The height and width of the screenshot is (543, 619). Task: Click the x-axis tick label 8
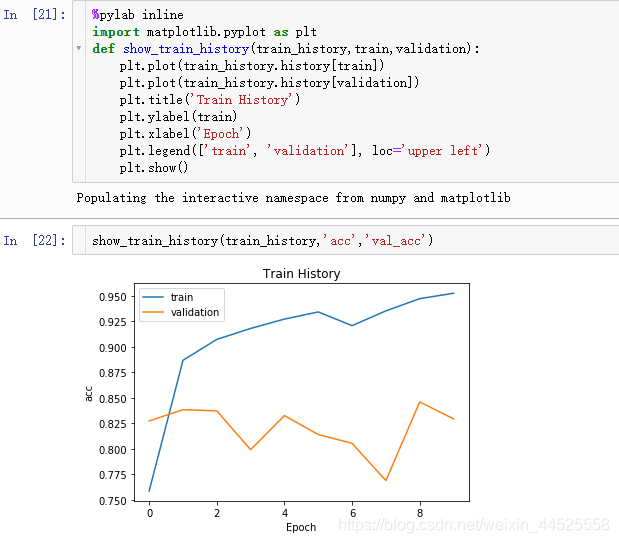(x=420, y=513)
